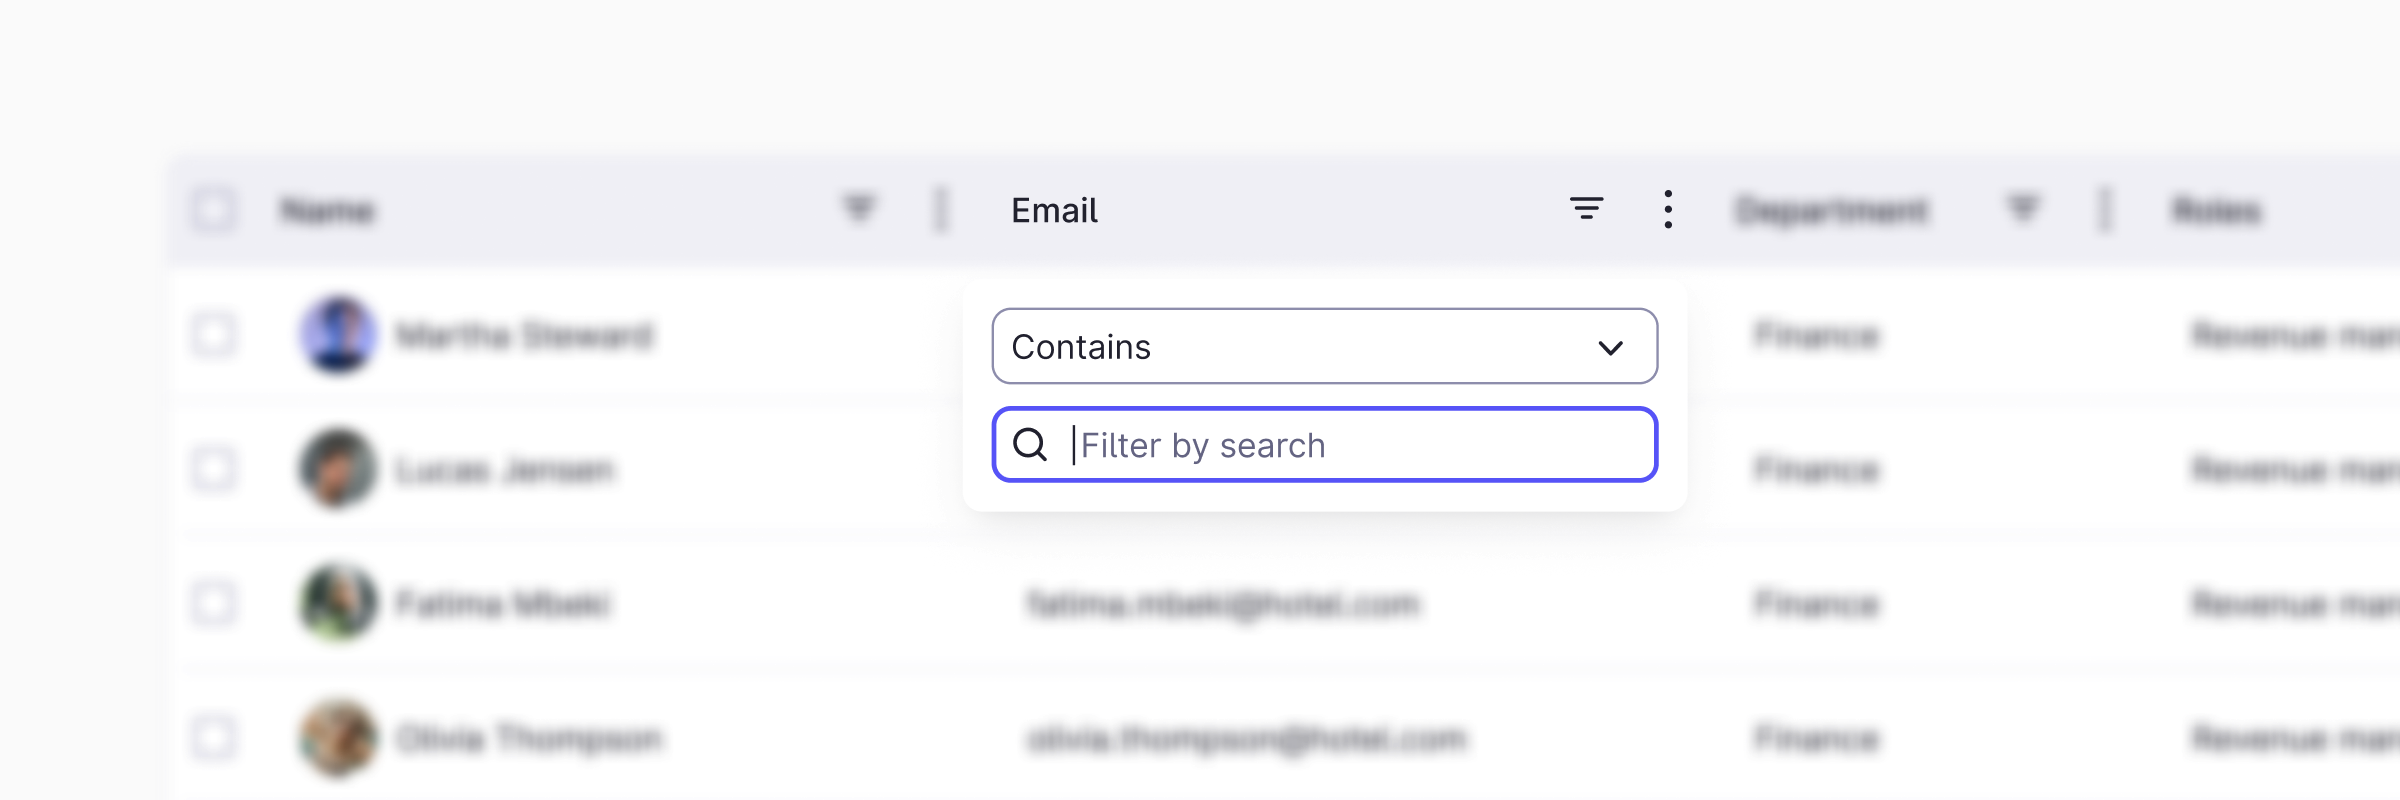Click Martha Steward's avatar
The width and height of the screenshot is (2400, 800).
click(x=338, y=335)
